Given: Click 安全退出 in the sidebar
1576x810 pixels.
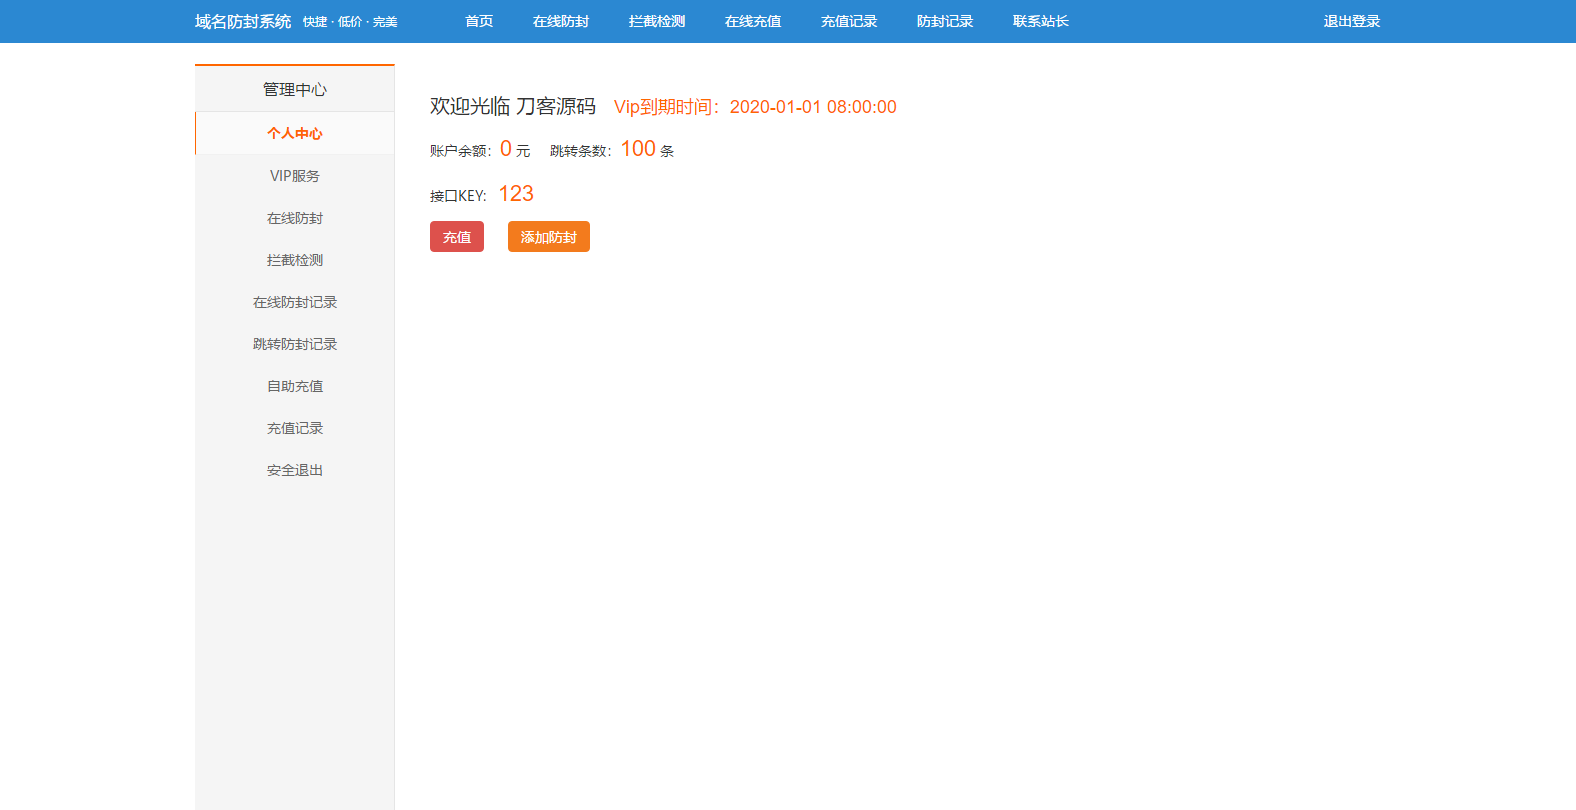Looking at the screenshot, I should click(295, 470).
